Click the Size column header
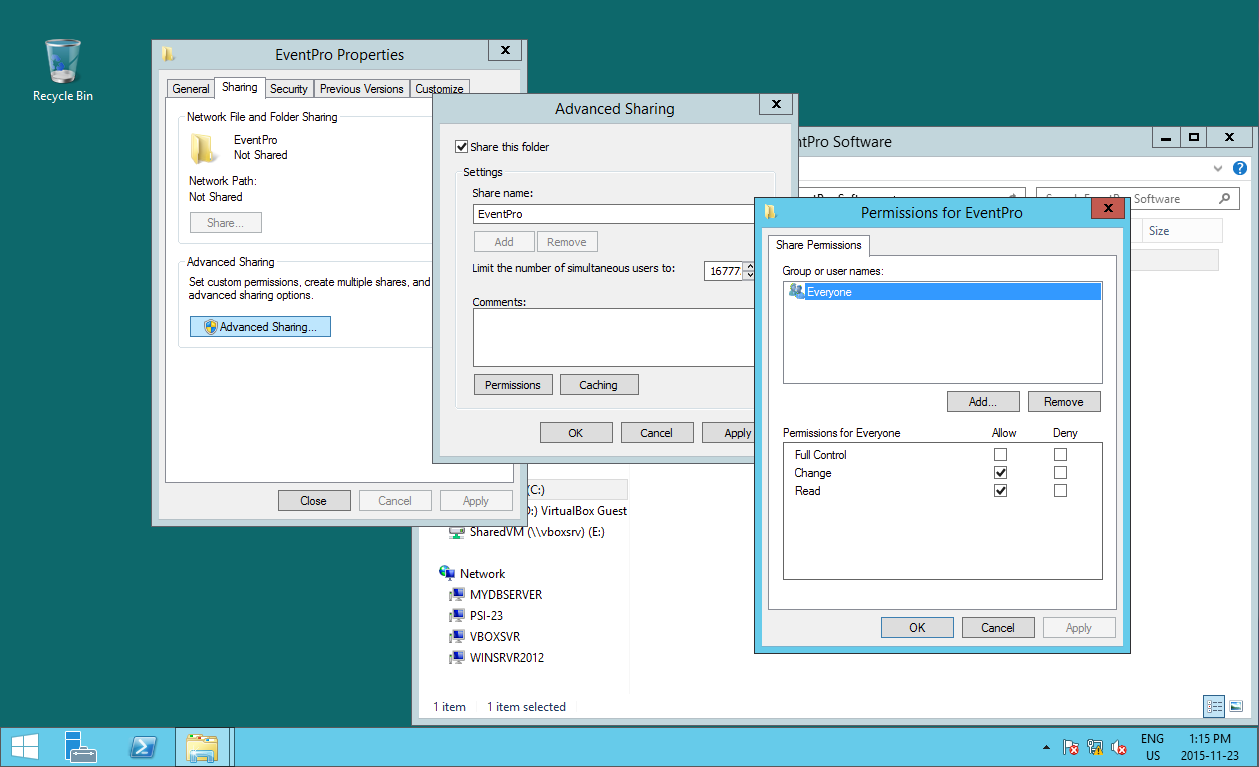The image size is (1259, 767). tap(1180, 231)
